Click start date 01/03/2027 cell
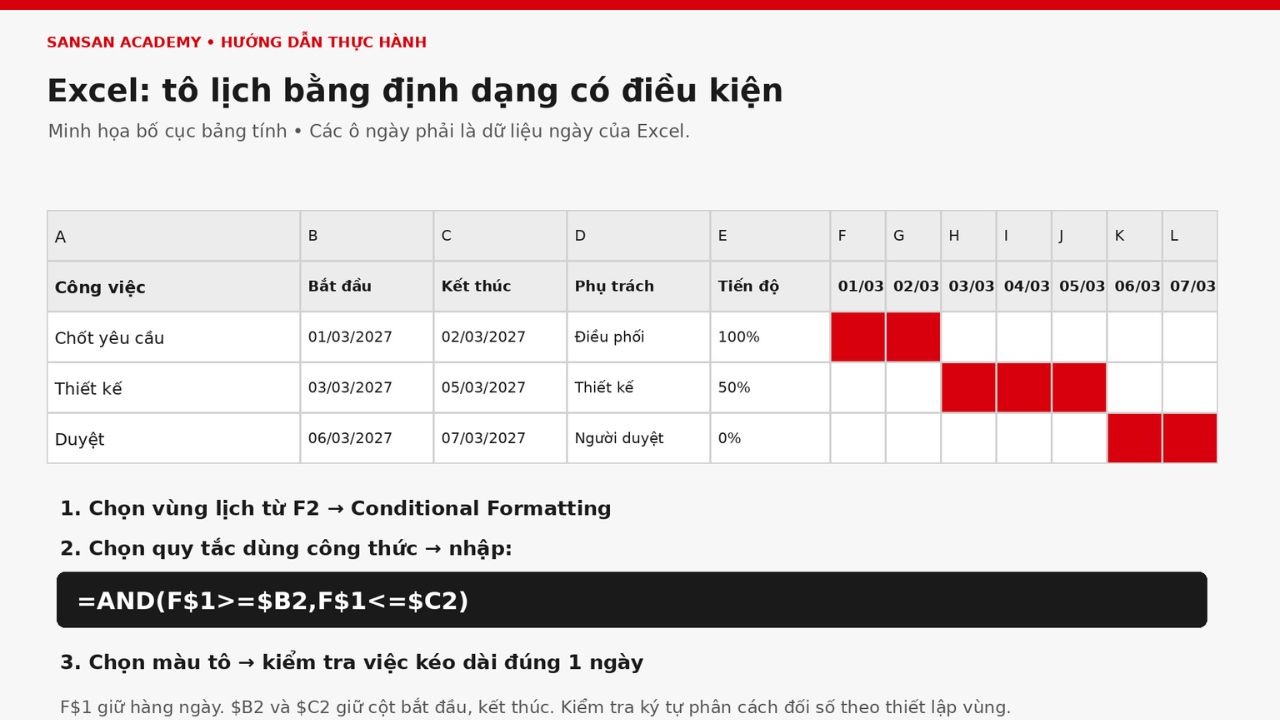Image resolution: width=1280 pixels, height=720 pixels. [x=367, y=337]
